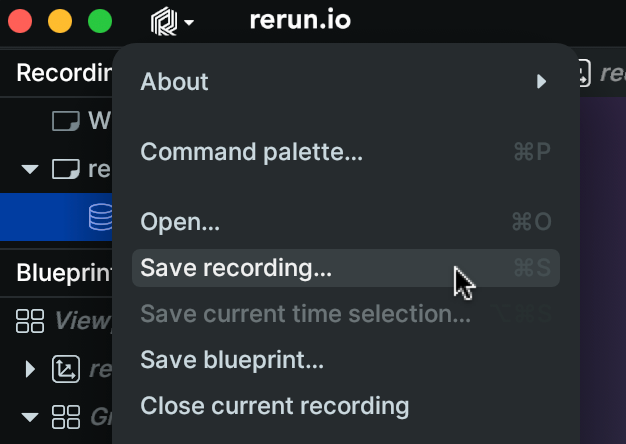Image resolution: width=626 pixels, height=444 pixels.
Task: Click the Viewport grid icon in Blueprint
Action: click(30, 321)
